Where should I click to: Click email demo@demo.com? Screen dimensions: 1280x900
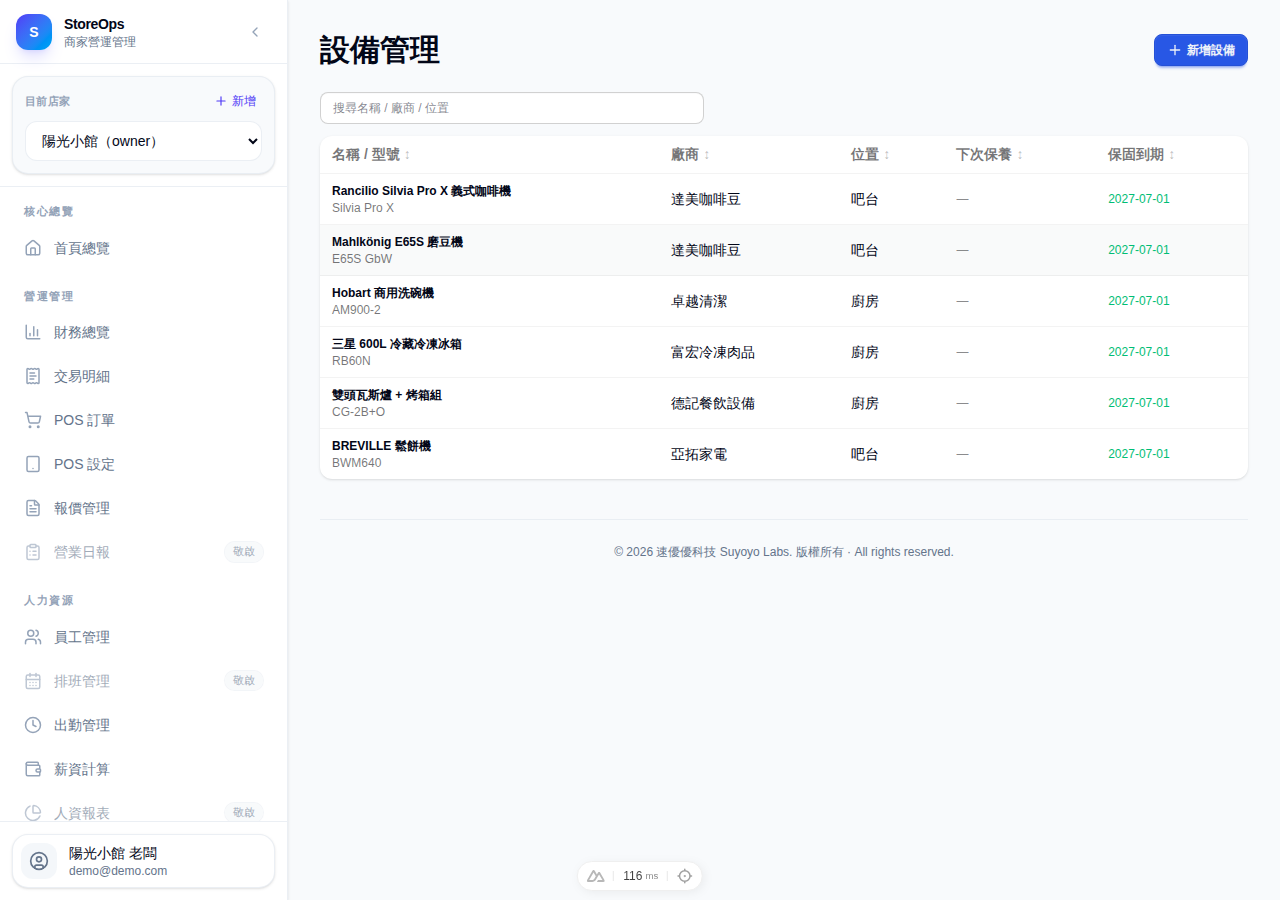click(118, 871)
